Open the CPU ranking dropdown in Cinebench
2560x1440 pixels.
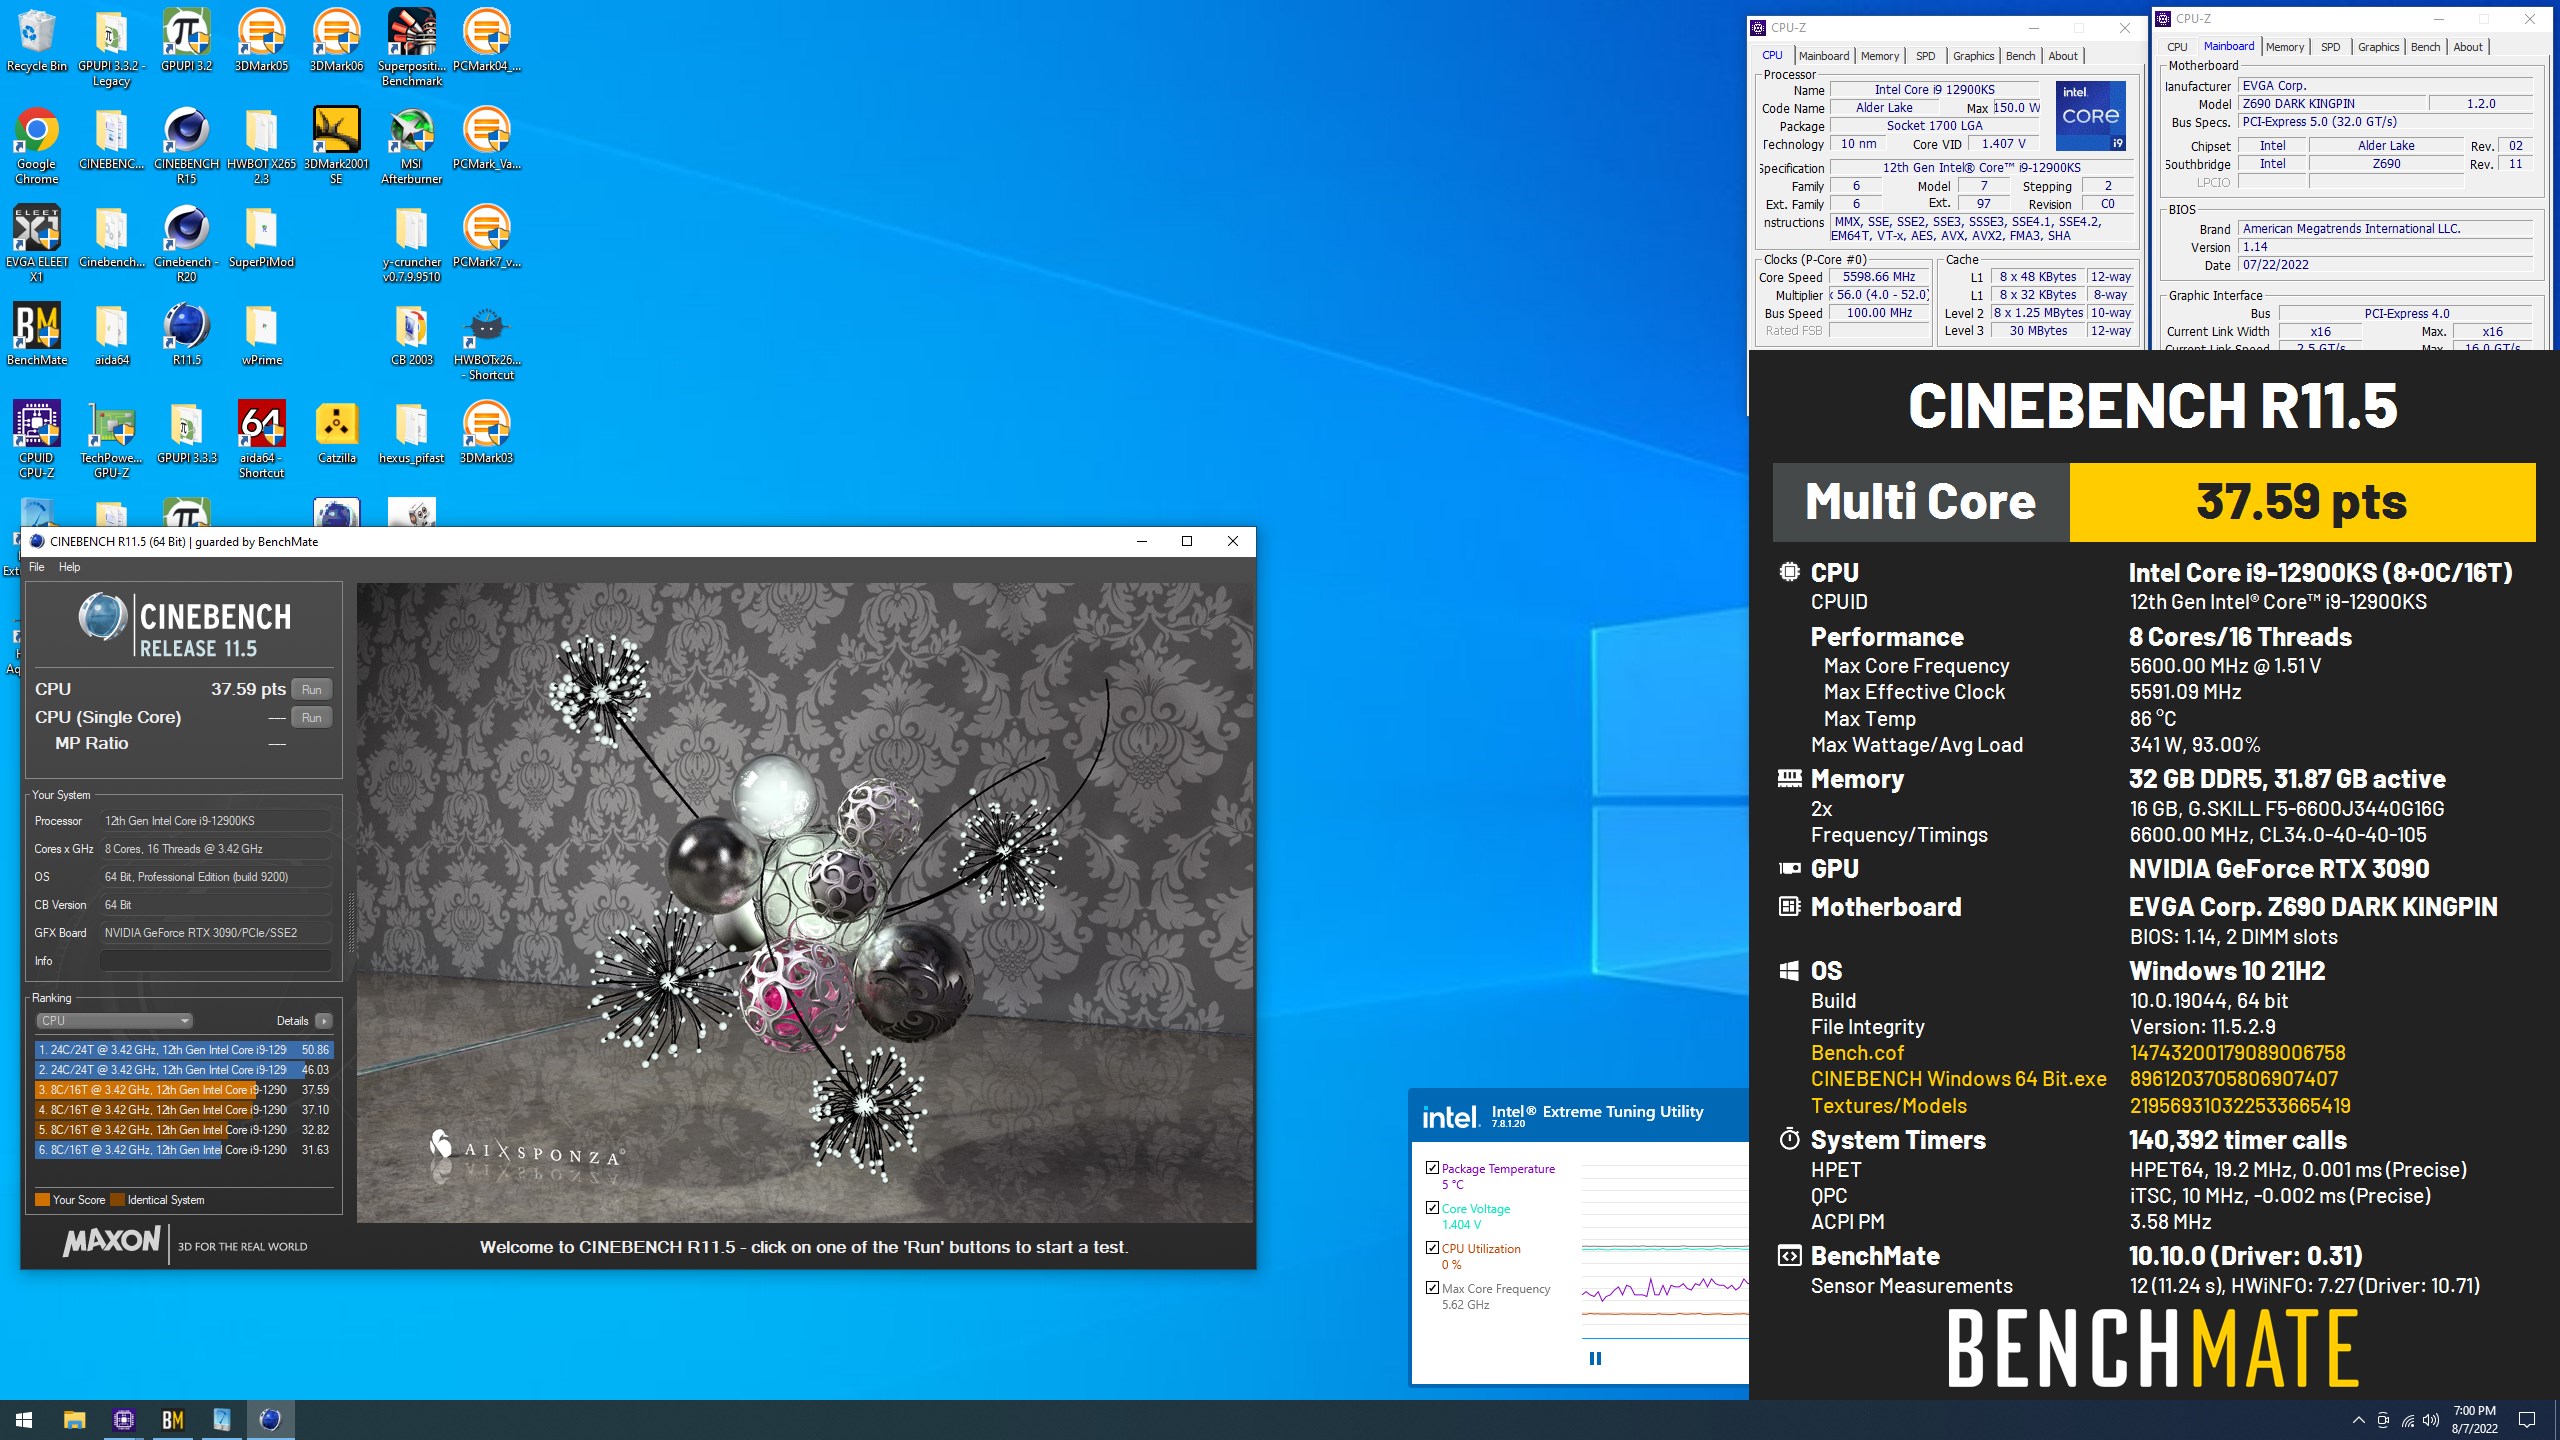[114, 1021]
